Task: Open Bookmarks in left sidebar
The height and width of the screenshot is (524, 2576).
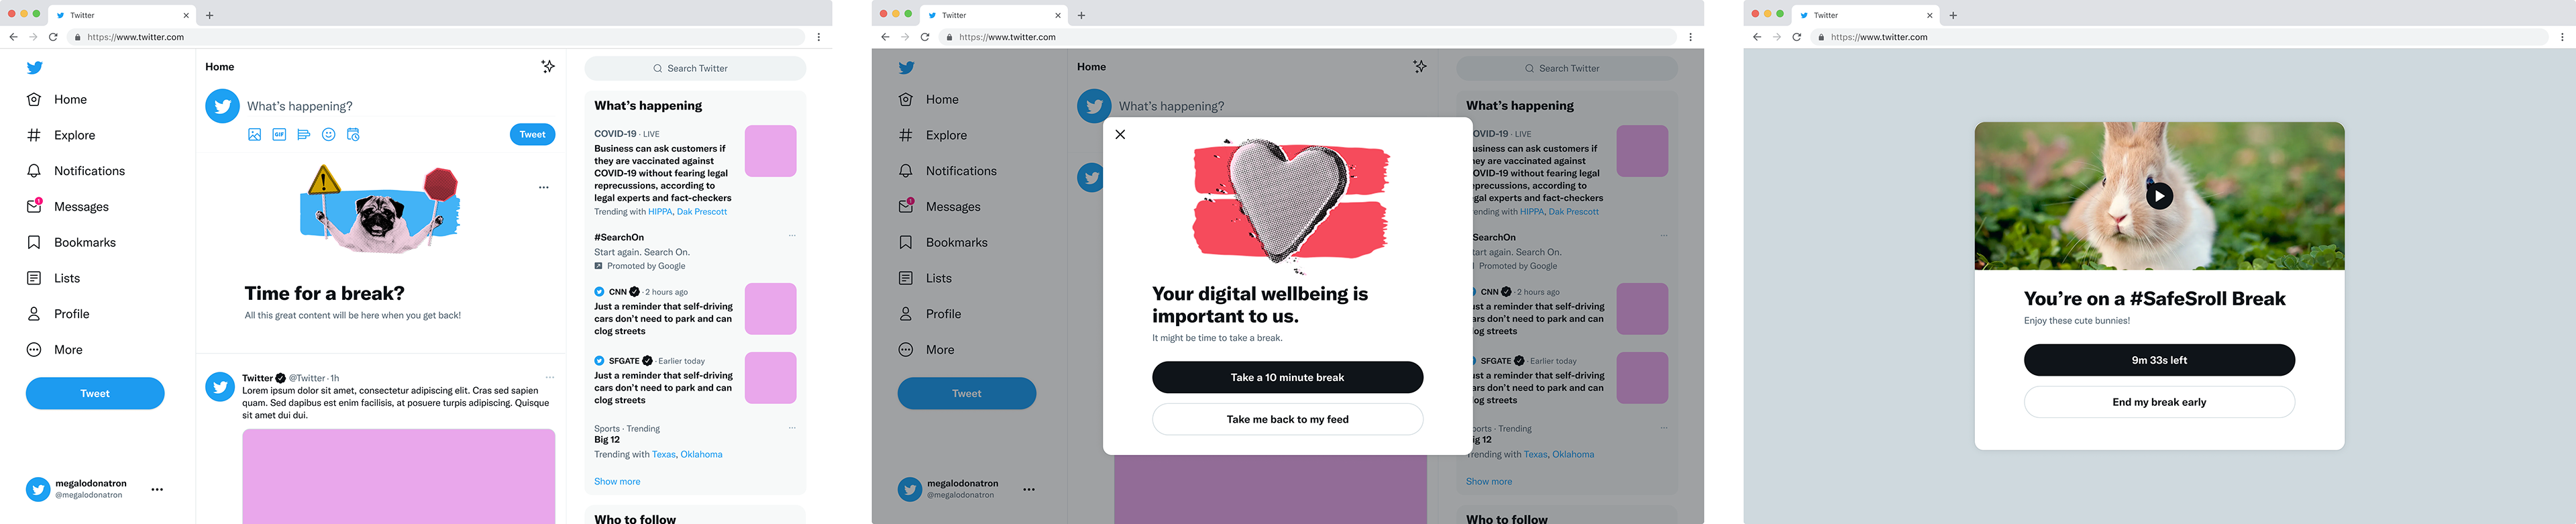Action: (x=71, y=243)
